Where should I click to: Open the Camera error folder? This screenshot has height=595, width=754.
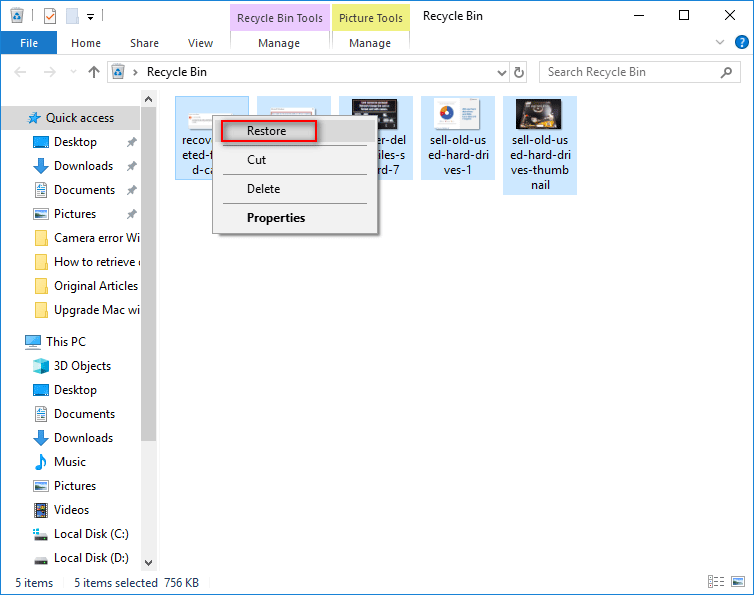(x=87, y=238)
